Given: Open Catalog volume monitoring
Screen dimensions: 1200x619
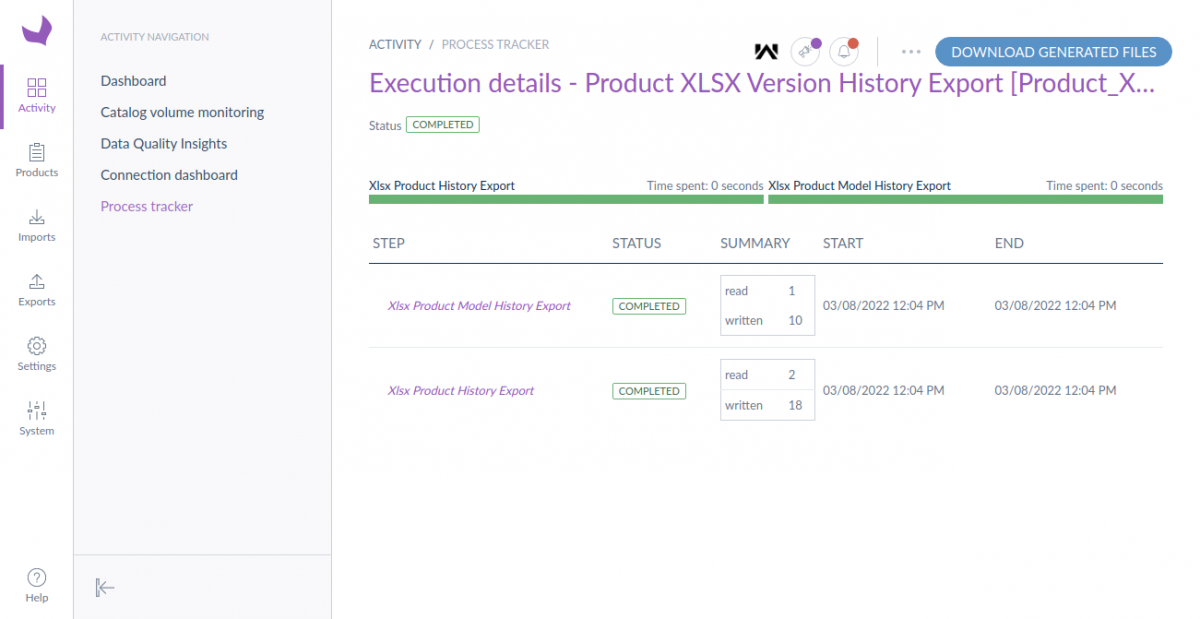Looking at the screenshot, I should pyautogui.click(x=182, y=112).
